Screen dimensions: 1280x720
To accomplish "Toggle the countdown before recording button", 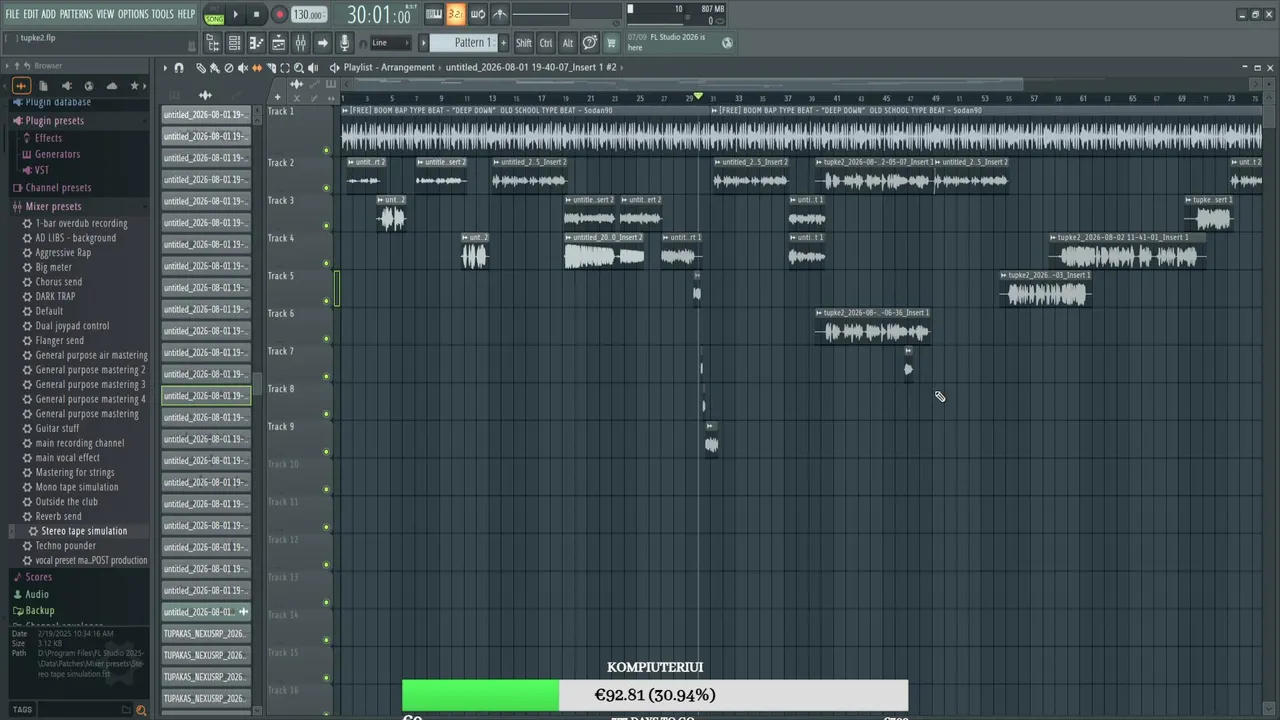I will (456, 14).
